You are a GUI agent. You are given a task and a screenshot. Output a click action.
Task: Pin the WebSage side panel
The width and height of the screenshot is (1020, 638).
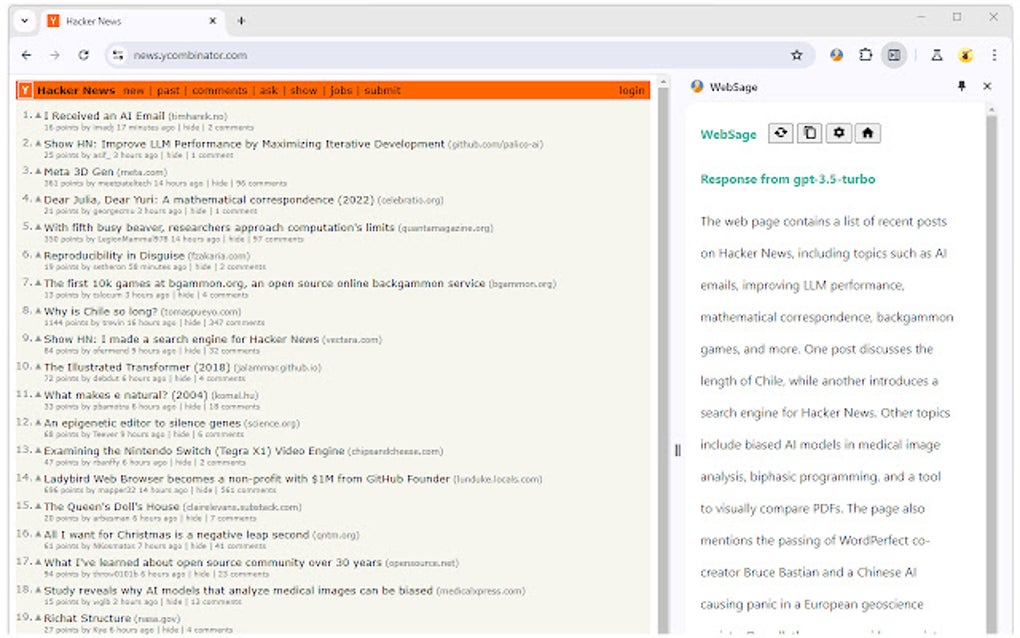tap(961, 87)
